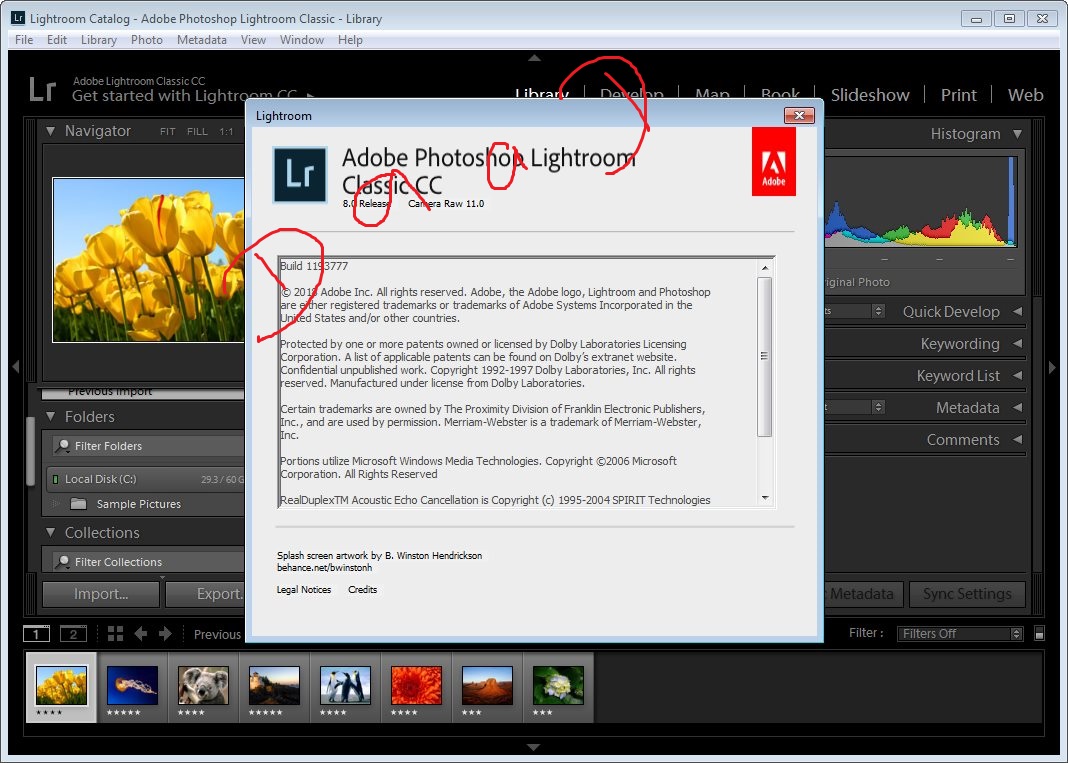Image resolution: width=1068 pixels, height=763 pixels.
Task: Open Legal Notices link in About dialog
Action: point(304,590)
